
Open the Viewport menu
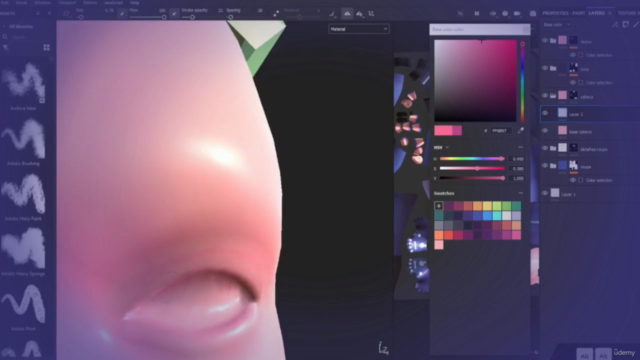pos(67,2)
